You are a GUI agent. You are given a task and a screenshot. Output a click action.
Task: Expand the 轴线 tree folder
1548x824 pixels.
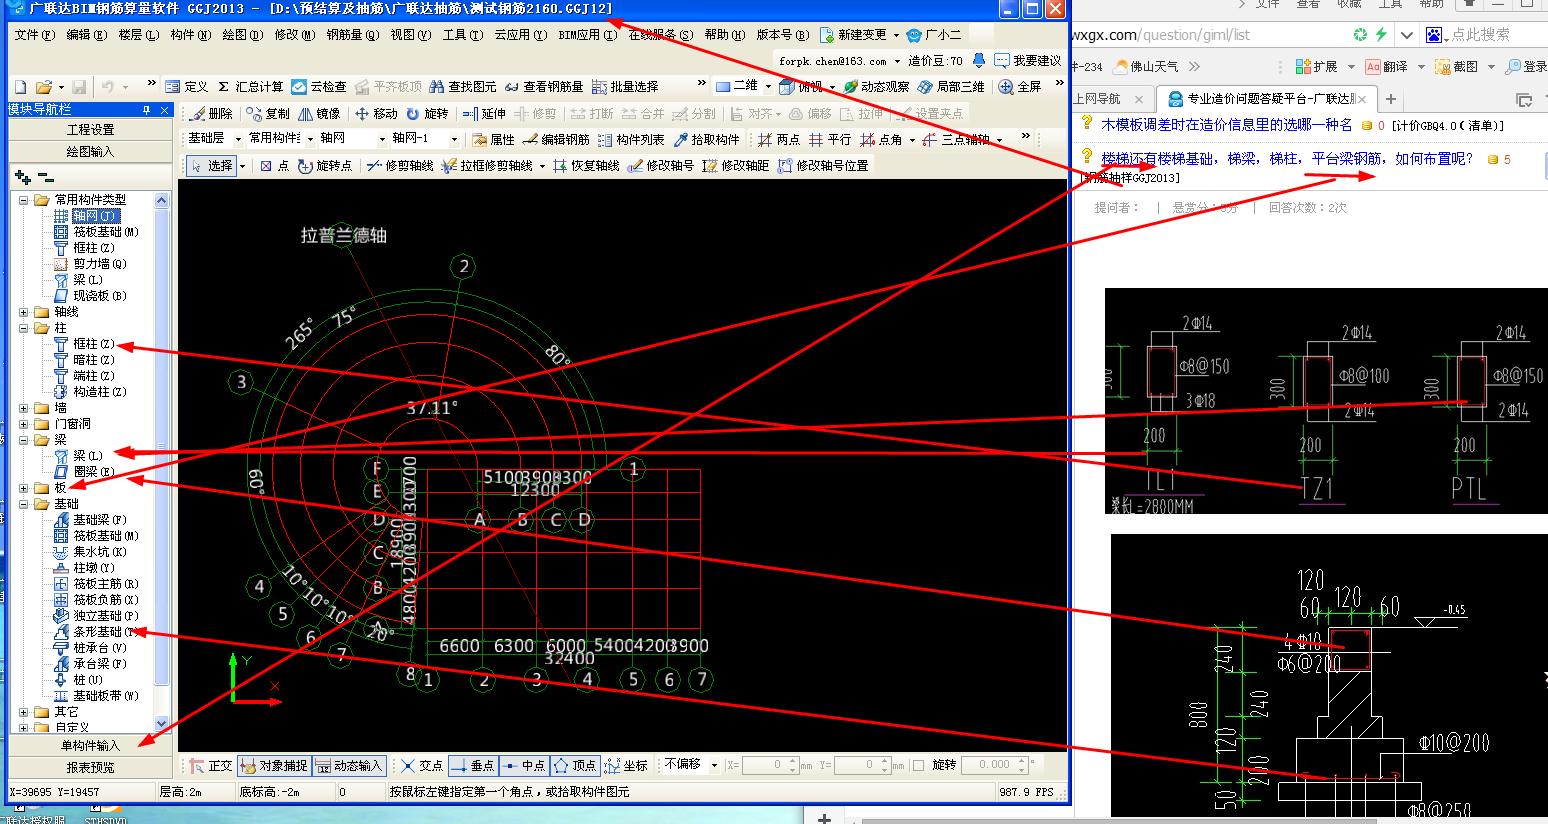pyautogui.click(x=24, y=312)
